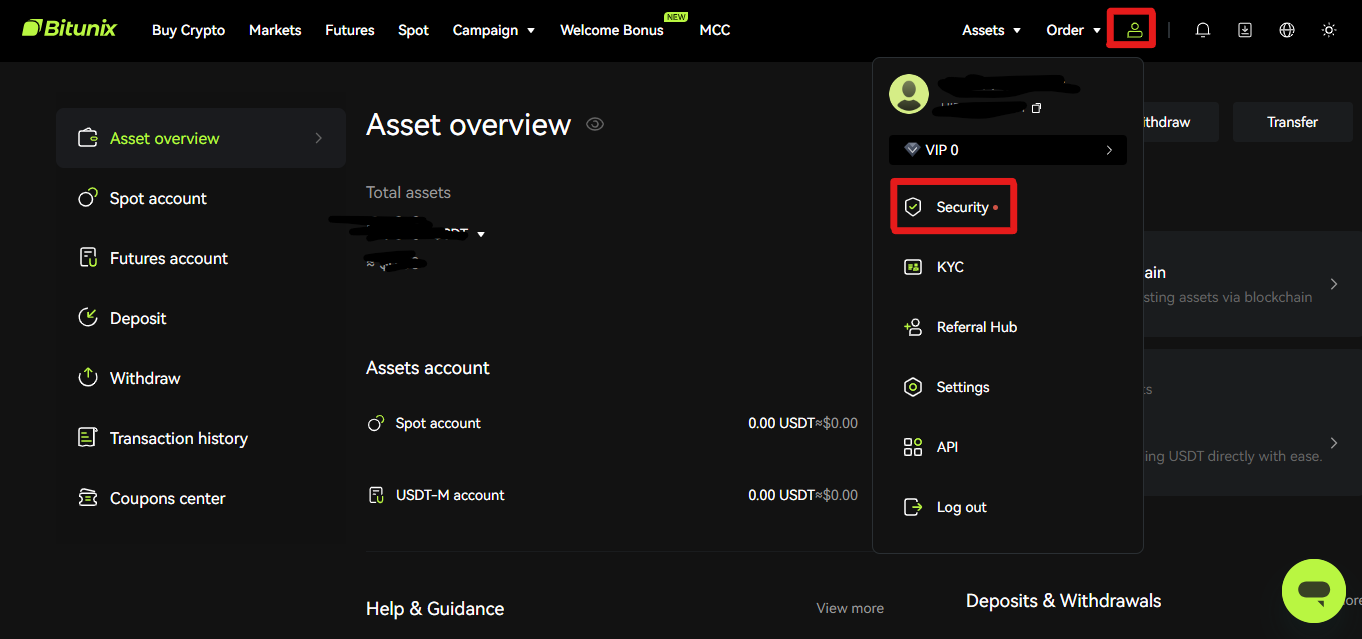Open total assets currency dropdown arrow
This screenshot has width=1362, height=639.
click(481, 234)
